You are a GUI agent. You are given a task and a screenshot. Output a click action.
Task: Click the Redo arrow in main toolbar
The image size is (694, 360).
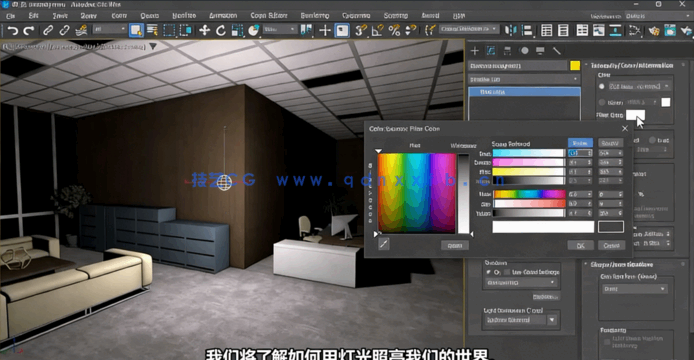[x=29, y=31]
